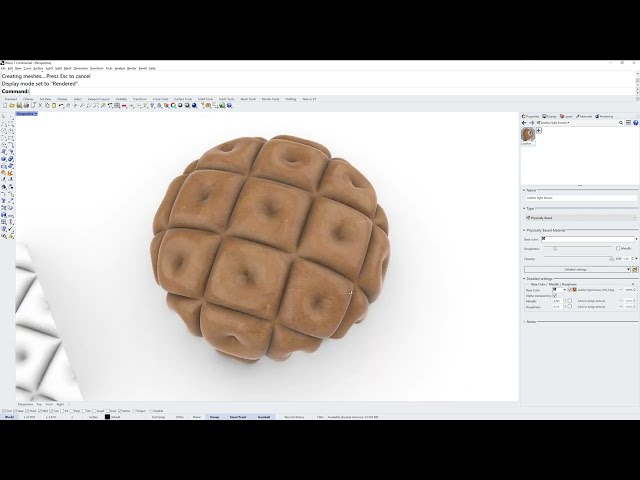The width and height of the screenshot is (640, 480).
Task: Open the hamburger menu in Materials panel
Action: tap(629, 122)
